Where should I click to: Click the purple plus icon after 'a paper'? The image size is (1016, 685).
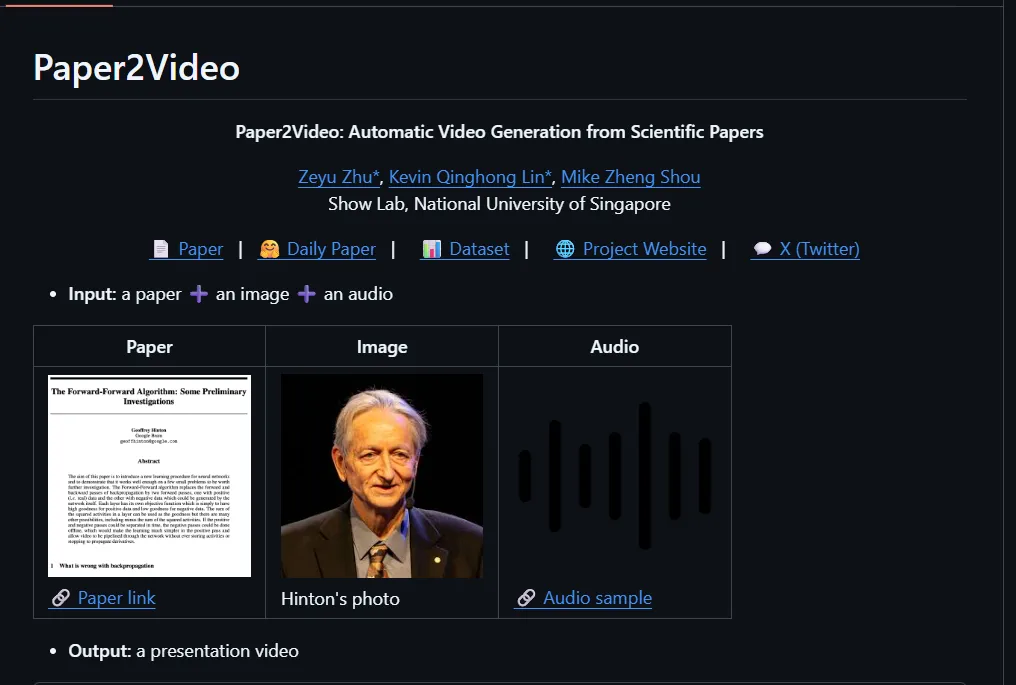[199, 294]
